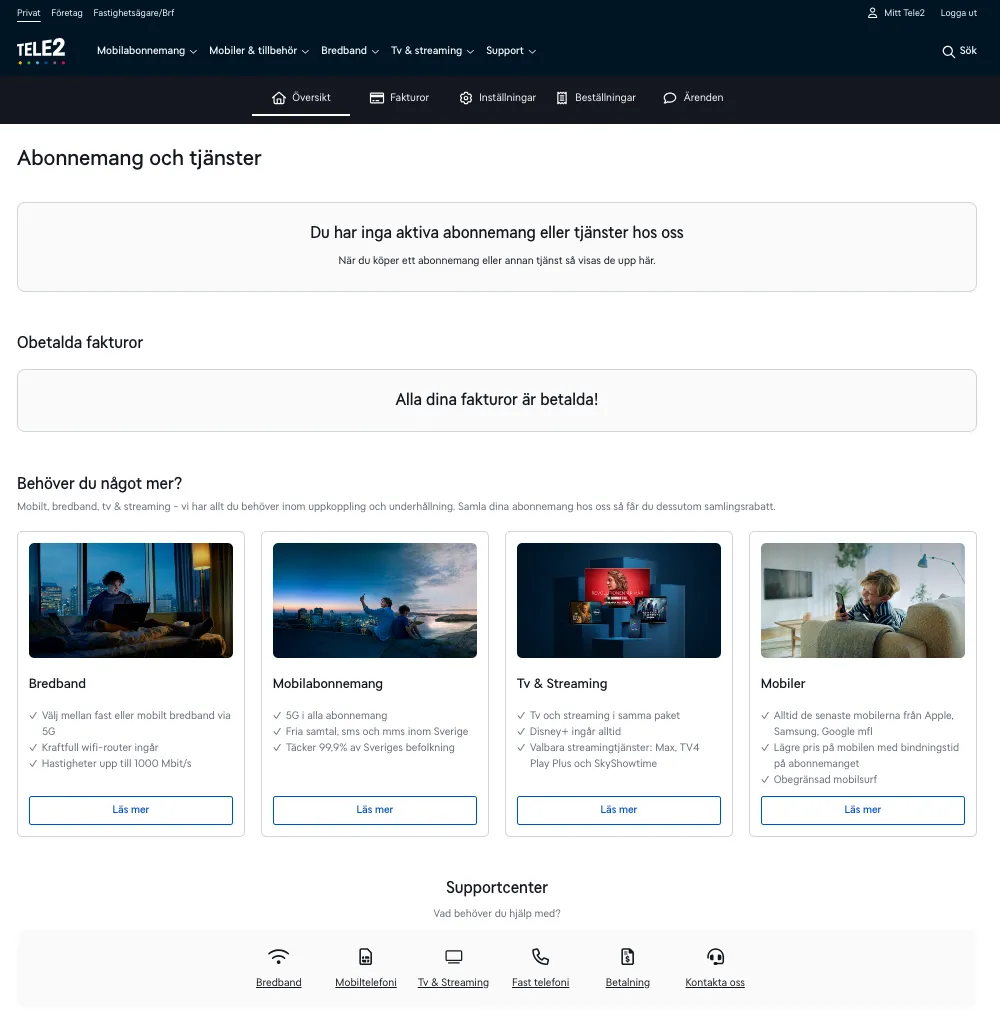The height and width of the screenshot is (1024, 1000).
Task: Click the Fakturor card icon
Action: (x=377, y=98)
